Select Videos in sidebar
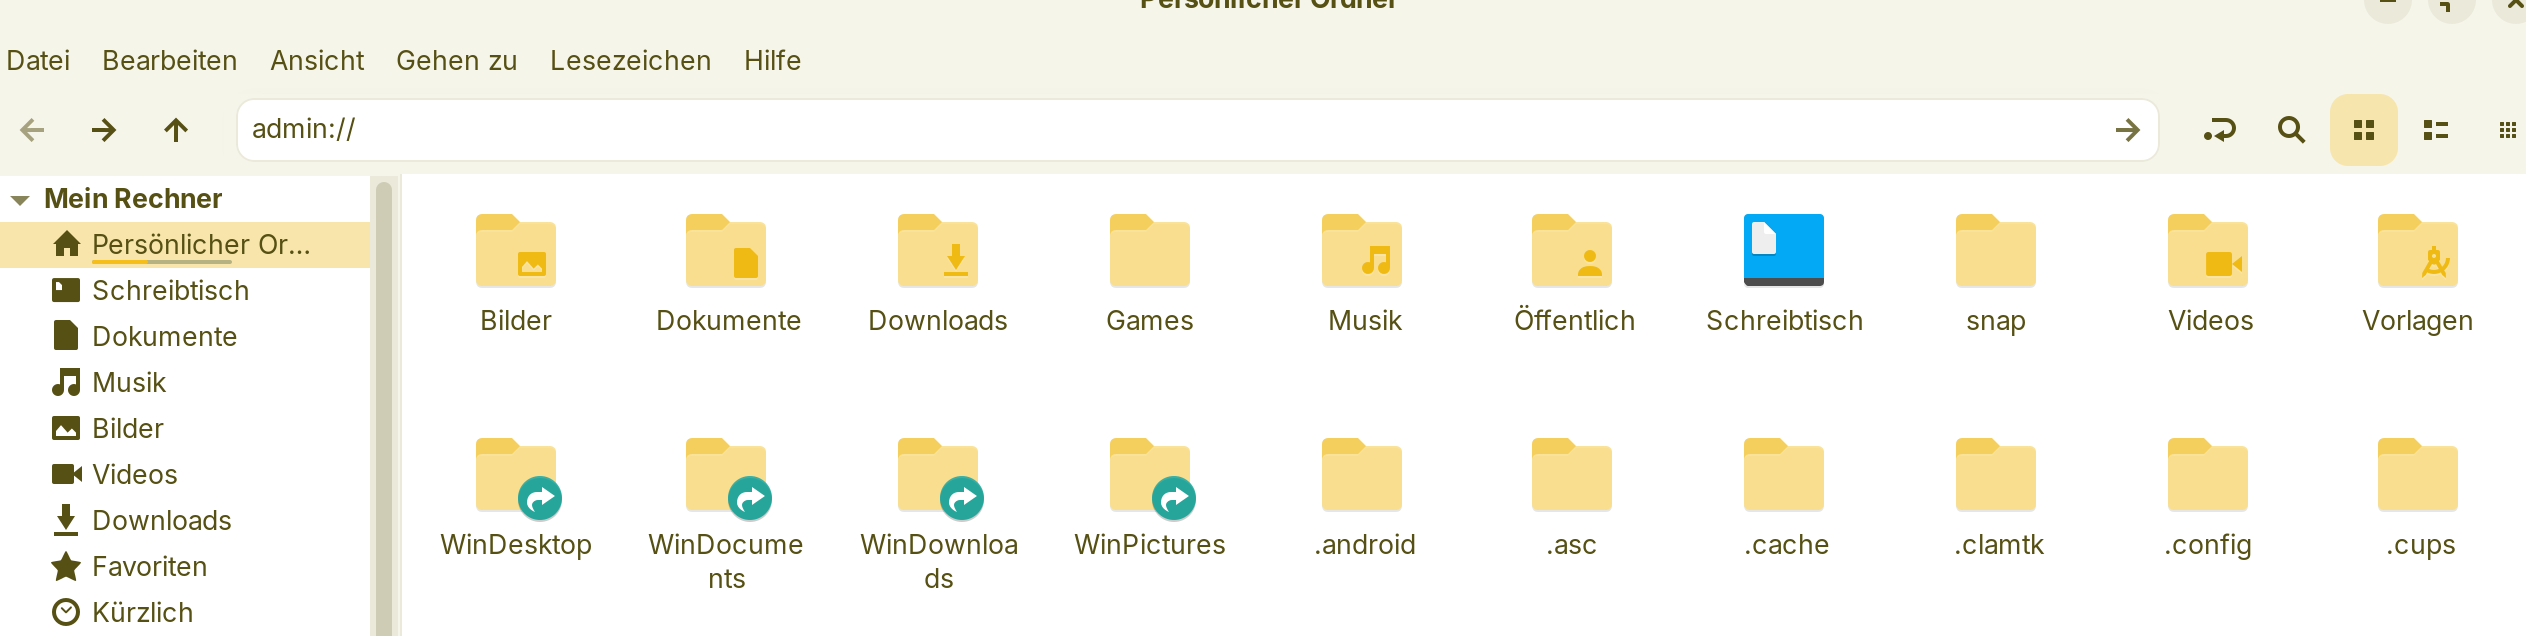The height and width of the screenshot is (636, 2526). (185, 475)
